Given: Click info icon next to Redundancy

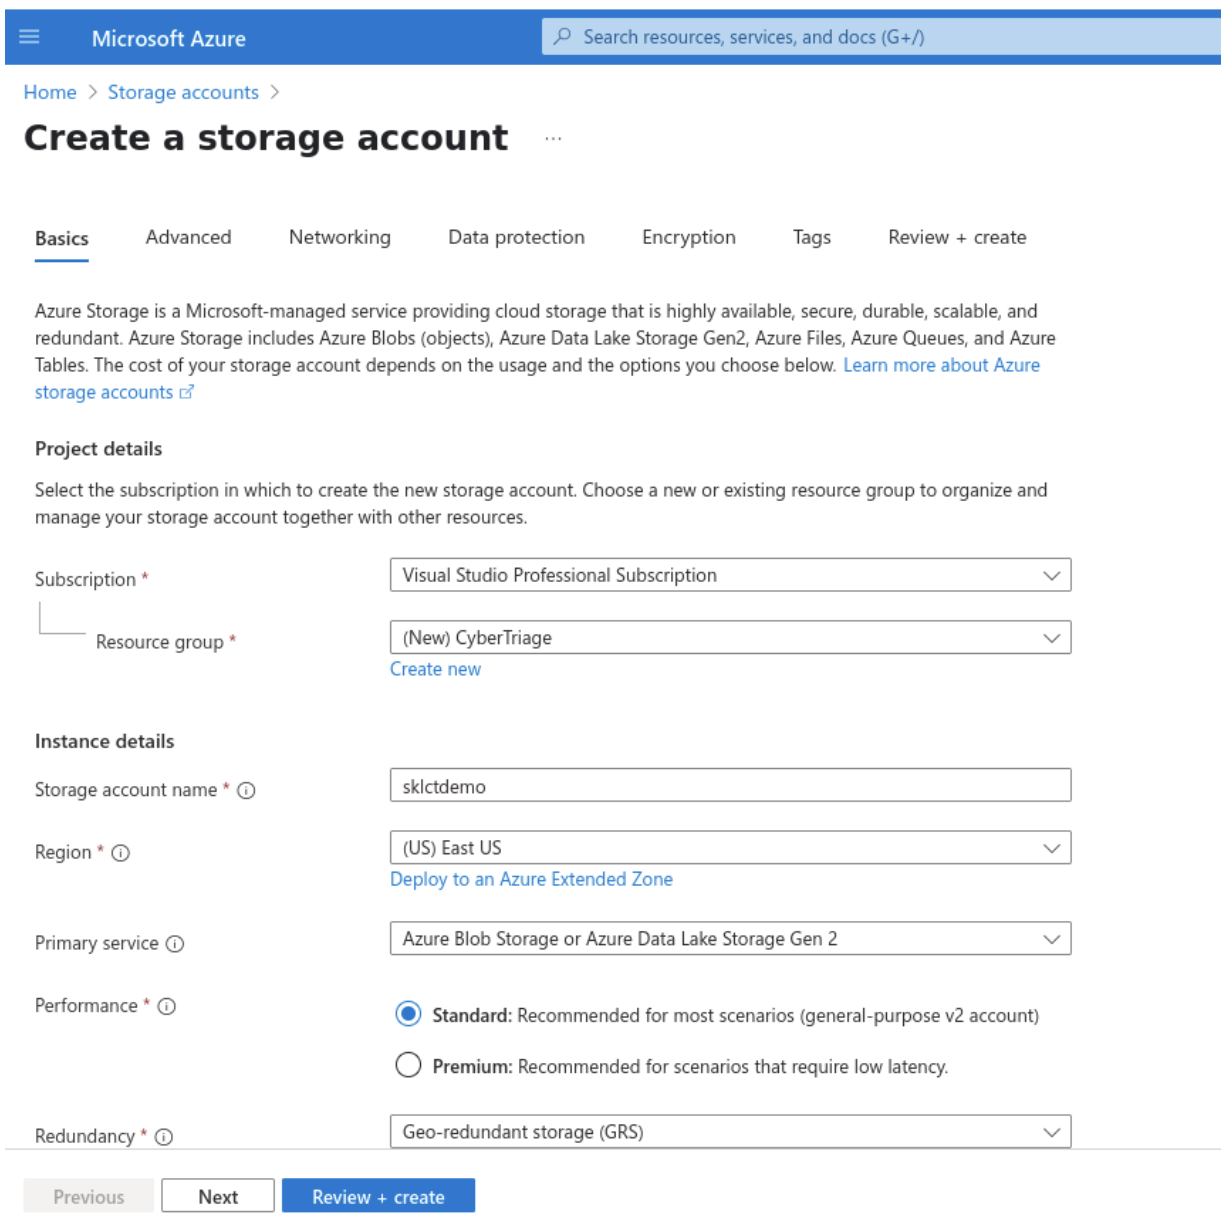Looking at the screenshot, I should [164, 1137].
